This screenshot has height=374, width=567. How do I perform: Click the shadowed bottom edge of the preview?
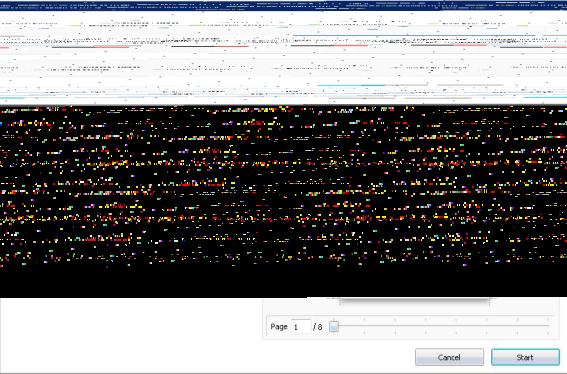(x=414, y=299)
